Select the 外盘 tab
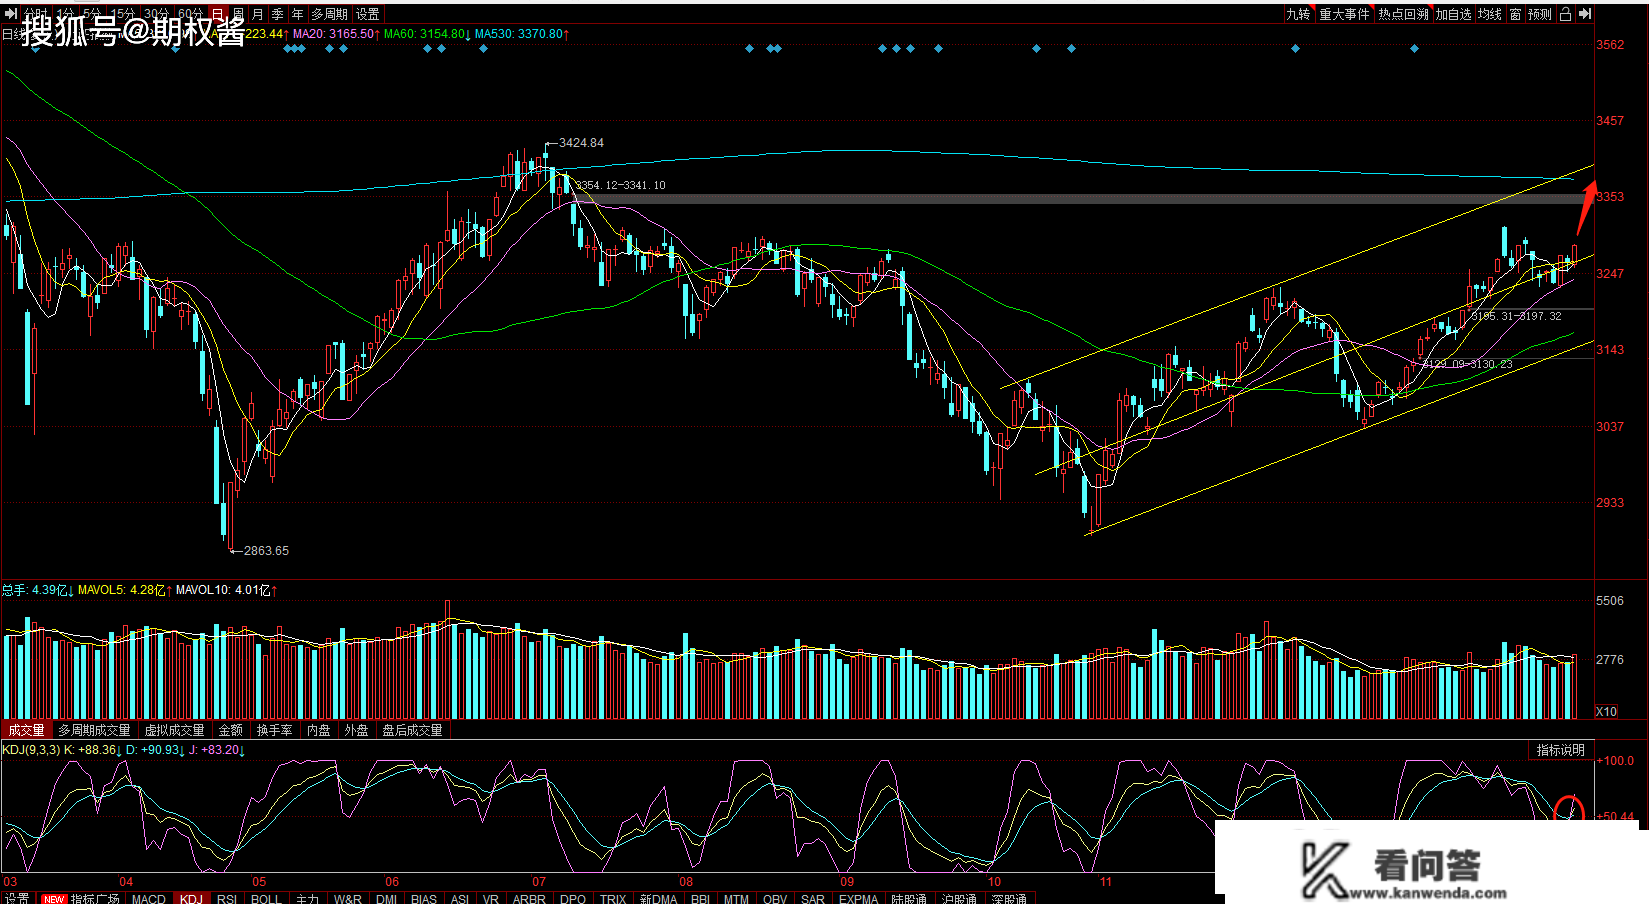The image size is (1649, 904). pos(356,730)
